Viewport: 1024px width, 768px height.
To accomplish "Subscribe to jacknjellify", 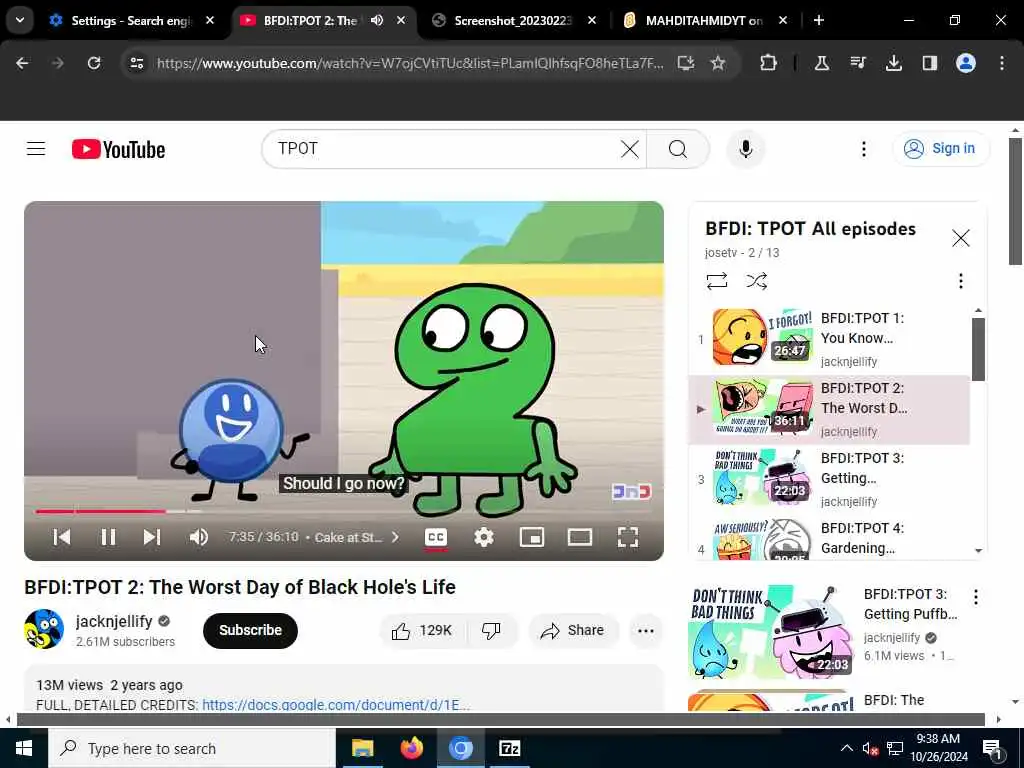I will [x=250, y=630].
